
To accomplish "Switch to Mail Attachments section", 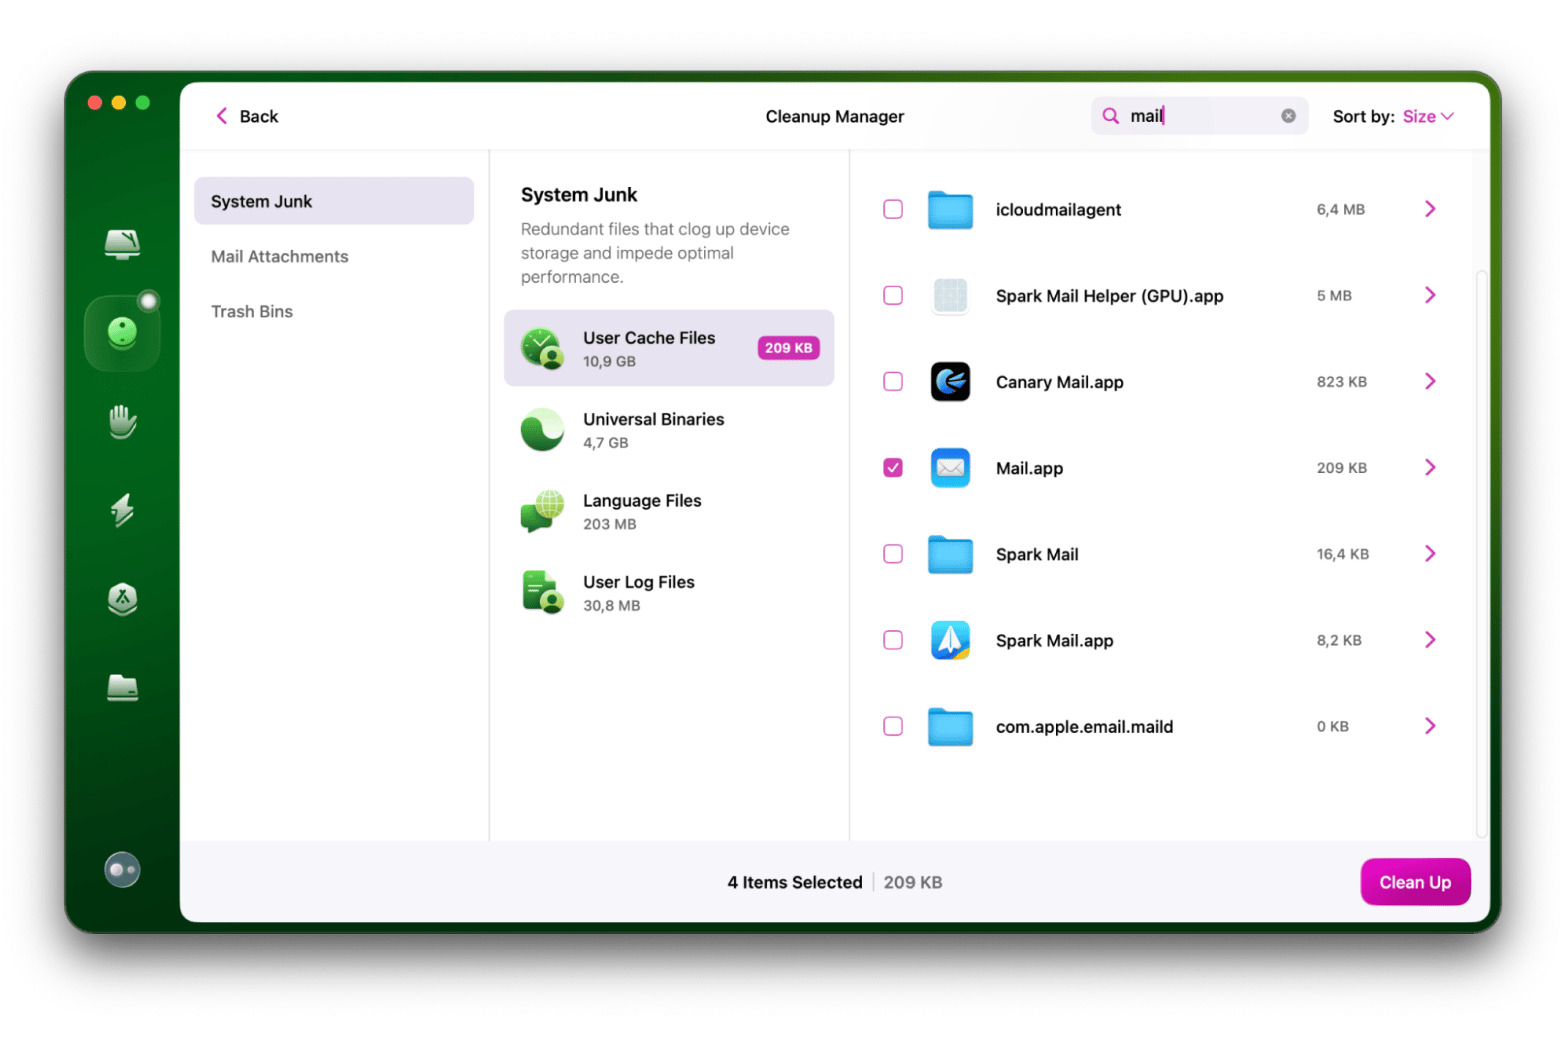I will pos(280,257).
